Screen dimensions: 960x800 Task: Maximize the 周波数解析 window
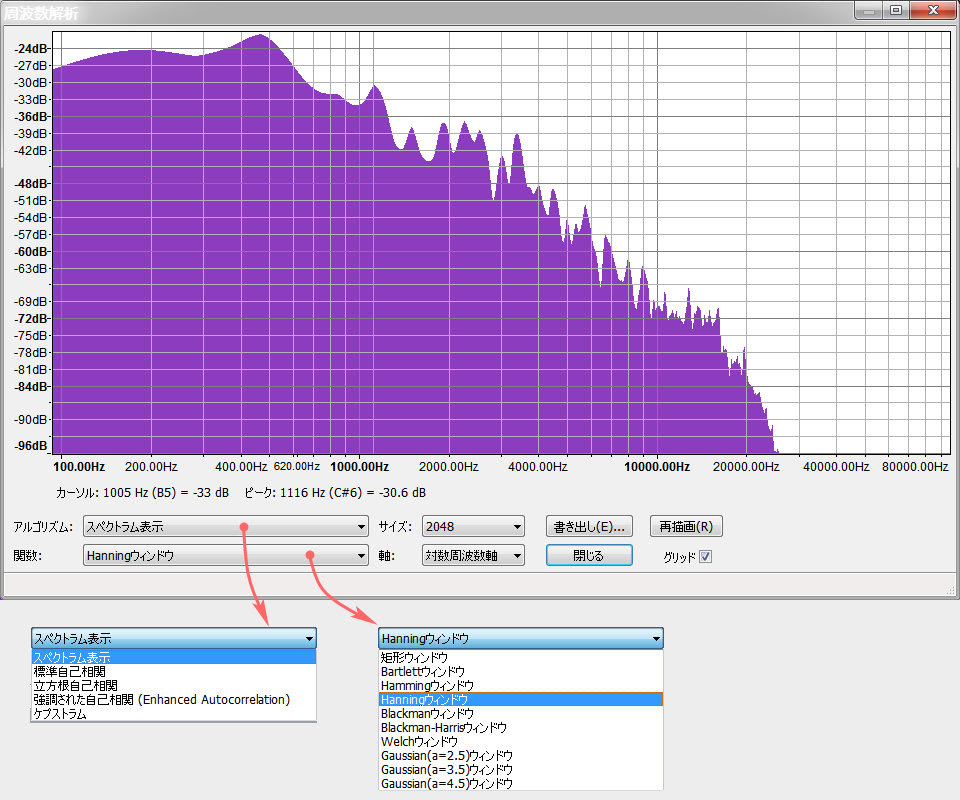[896, 10]
